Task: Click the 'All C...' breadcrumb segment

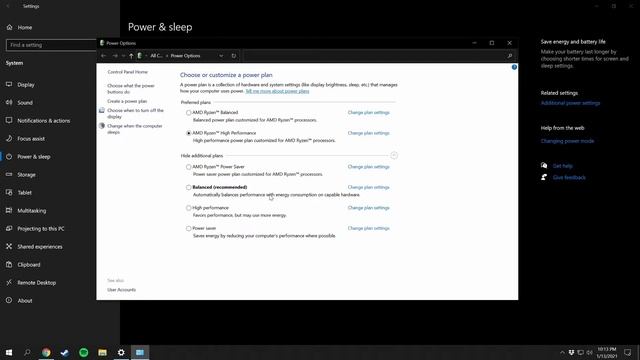Action: click(x=156, y=56)
